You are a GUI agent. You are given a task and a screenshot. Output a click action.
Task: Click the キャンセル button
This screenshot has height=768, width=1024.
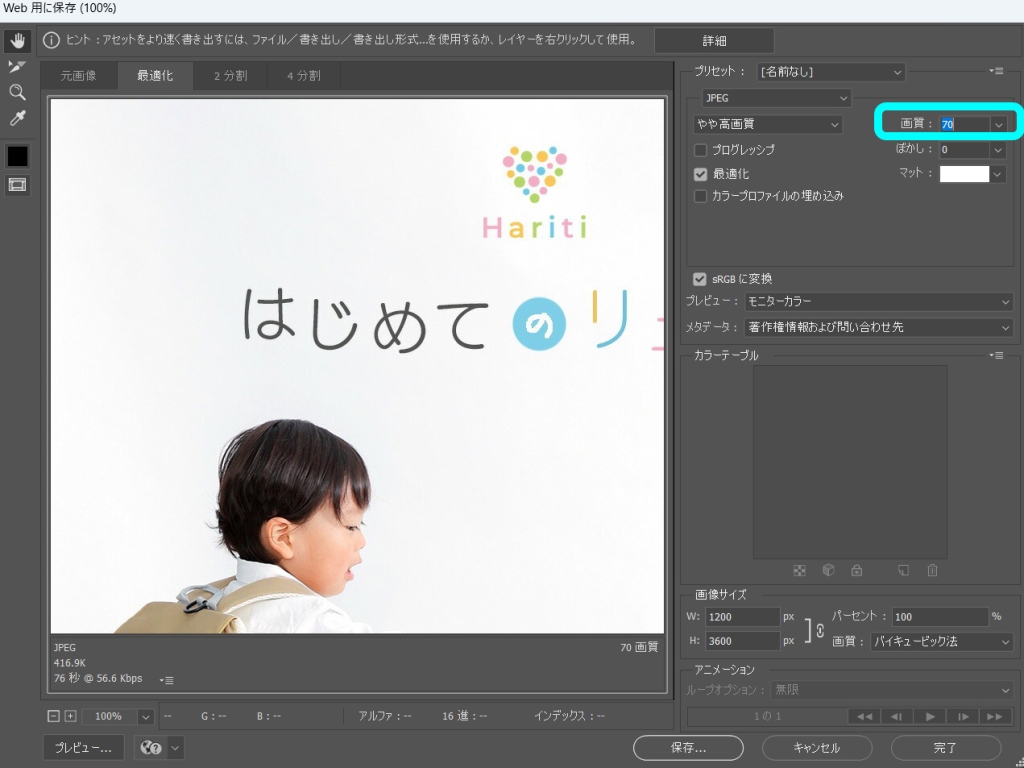coord(816,747)
